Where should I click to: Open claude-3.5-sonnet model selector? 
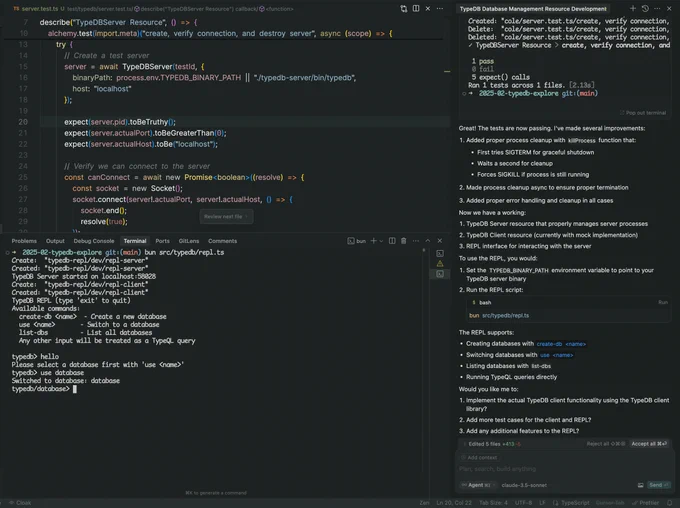pos(524,485)
